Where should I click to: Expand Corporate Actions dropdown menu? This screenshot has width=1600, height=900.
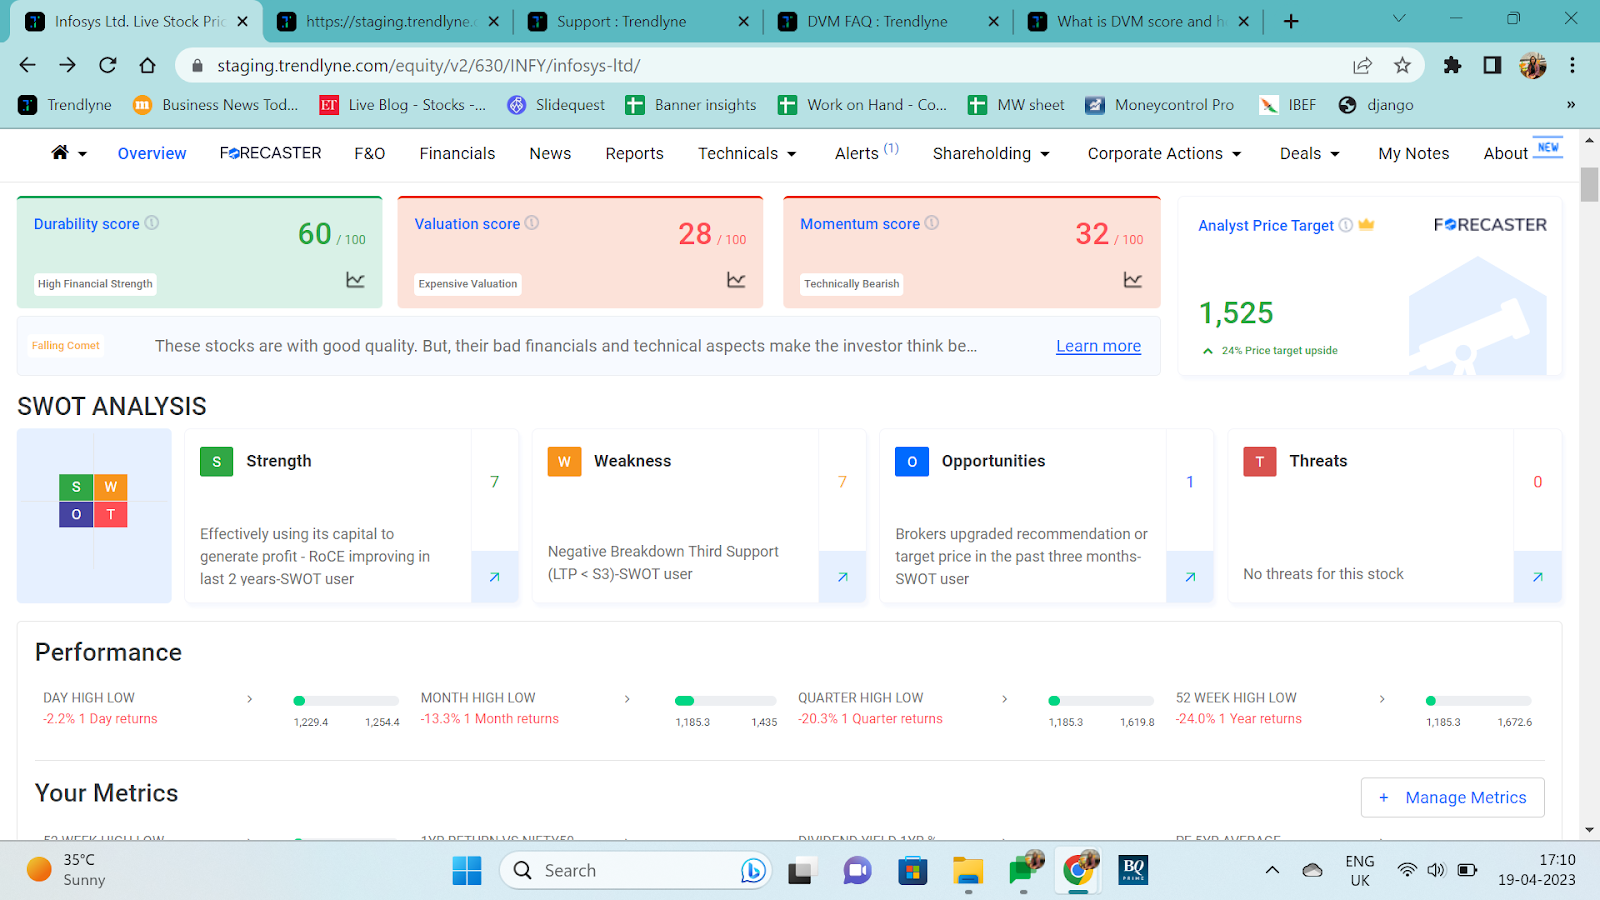tap(1237, 154)
